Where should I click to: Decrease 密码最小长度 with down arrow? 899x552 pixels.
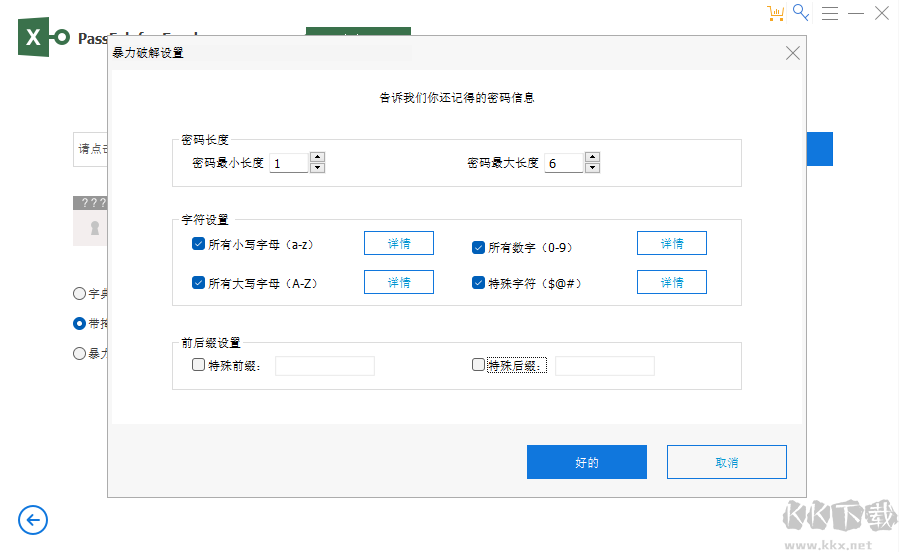click(x=317, y=168)
